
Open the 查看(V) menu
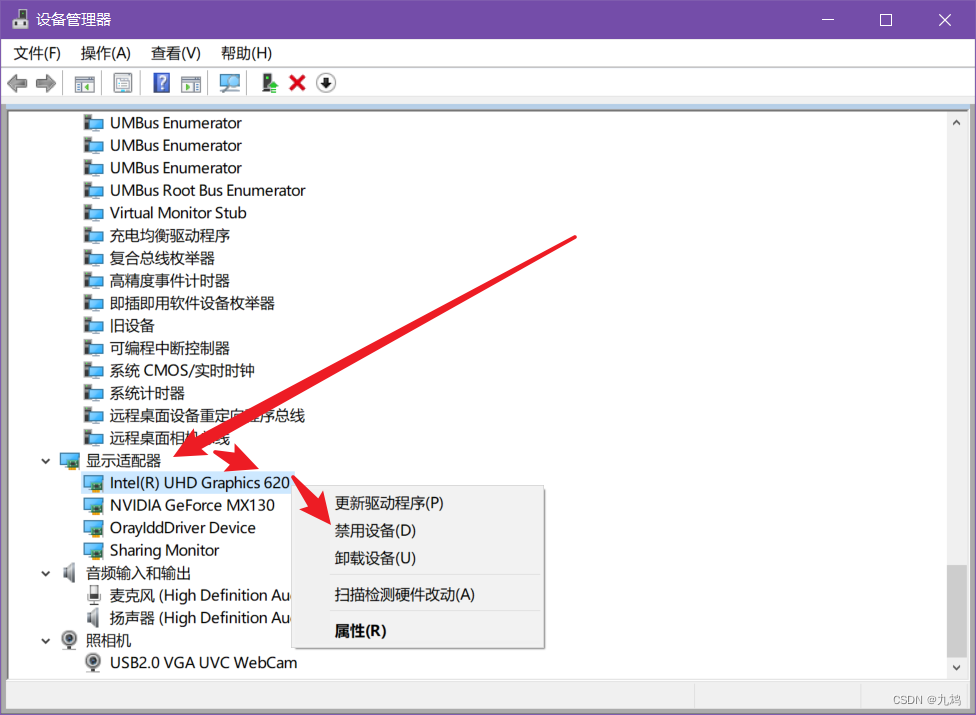click(176, 54)
